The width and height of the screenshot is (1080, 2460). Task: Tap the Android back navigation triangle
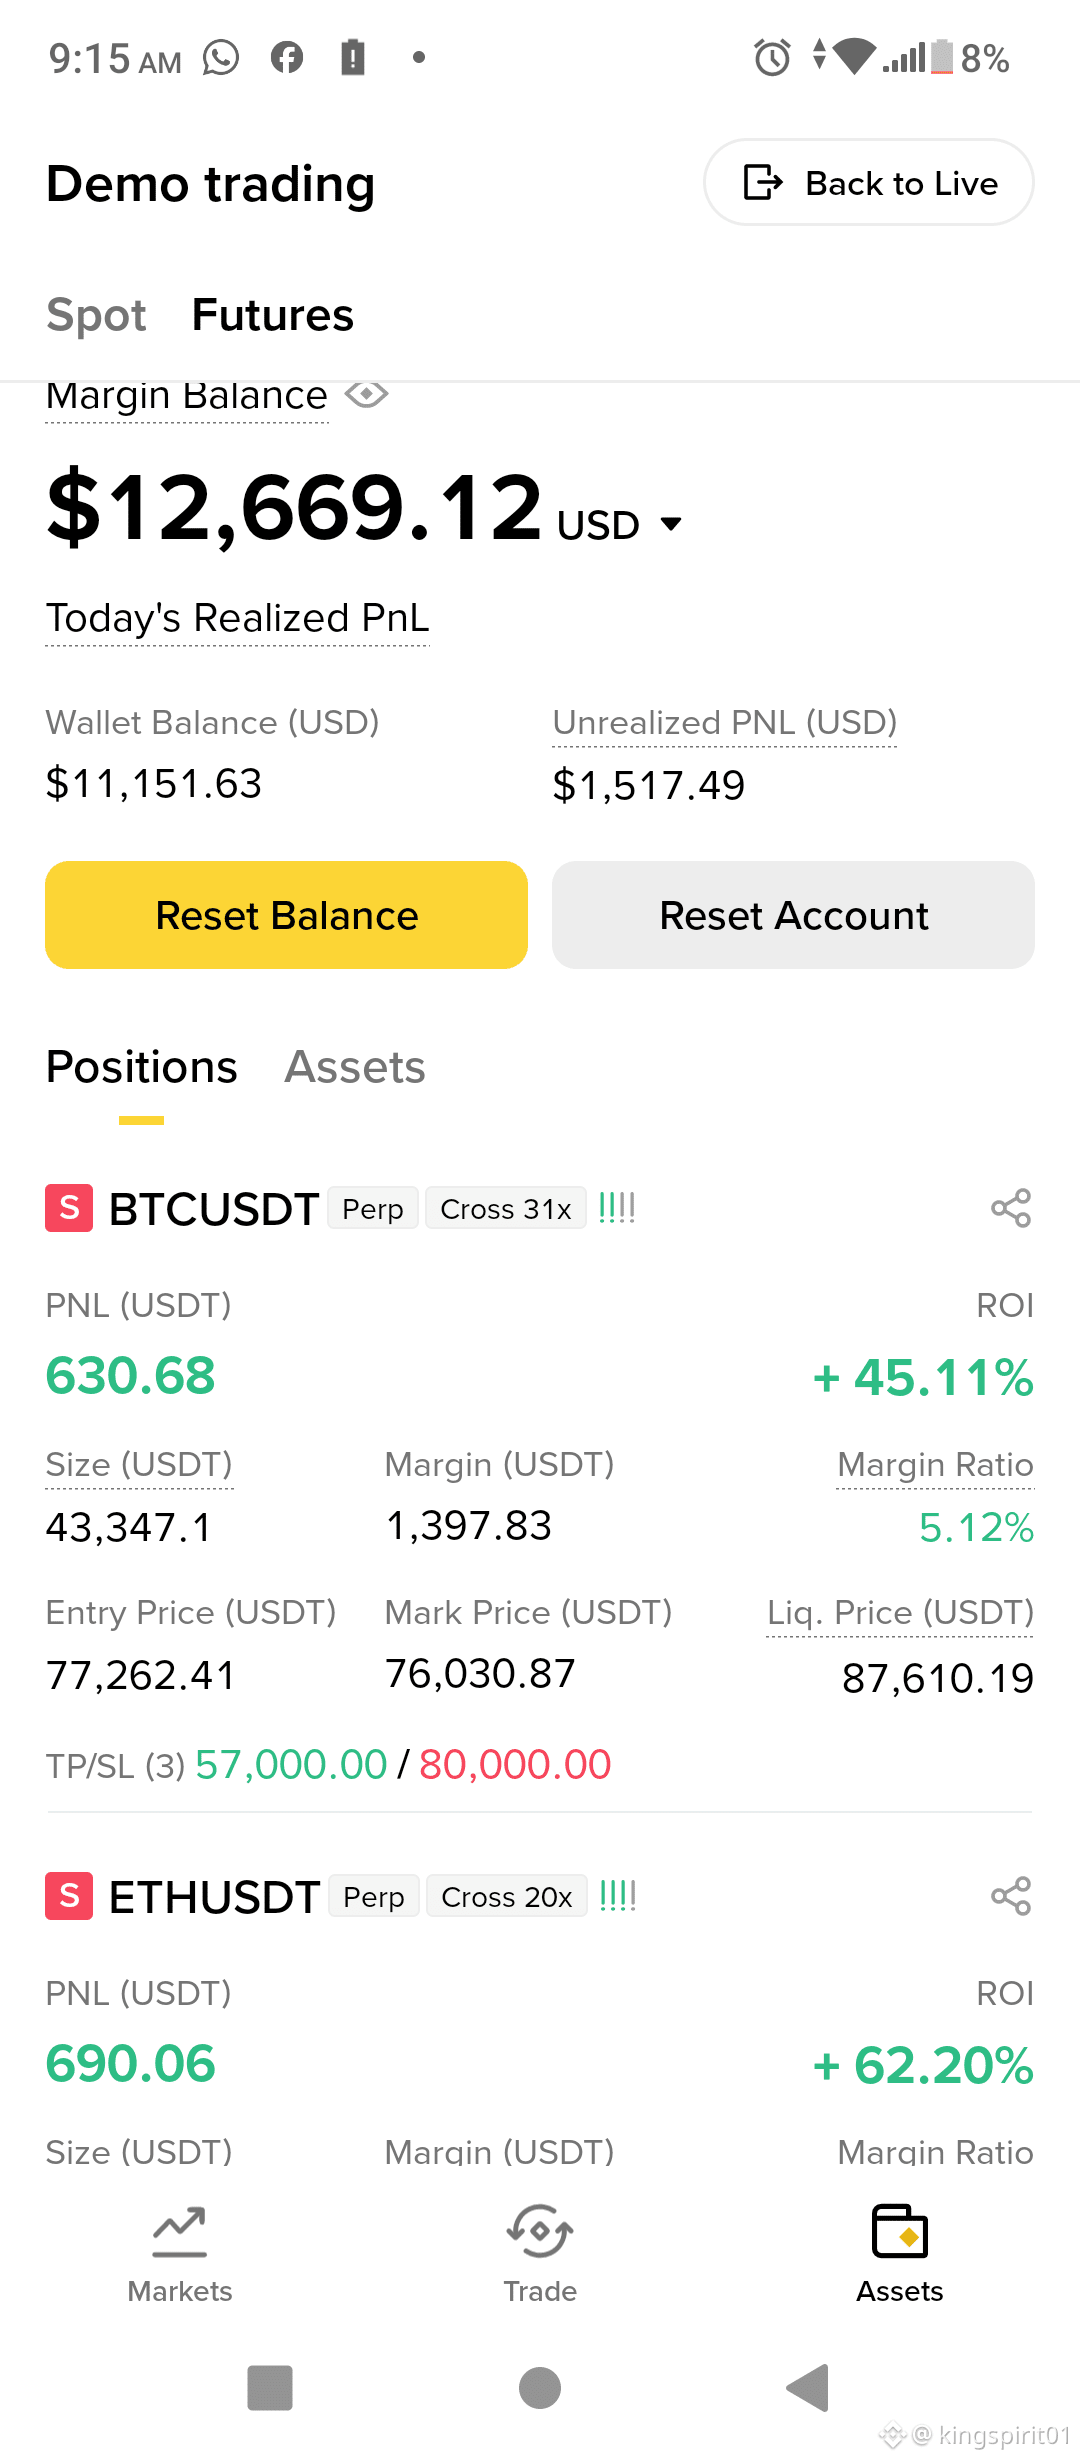[x=808, y=2388]
